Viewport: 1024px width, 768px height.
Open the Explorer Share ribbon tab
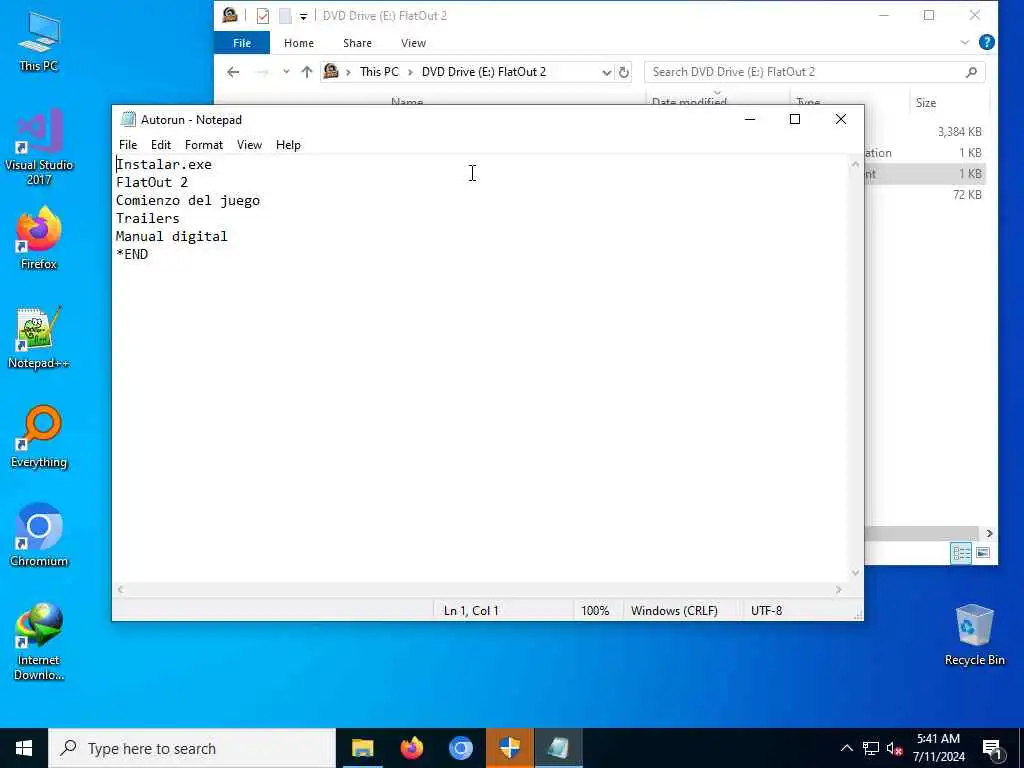pyautogui.click(x=357, y=43)
